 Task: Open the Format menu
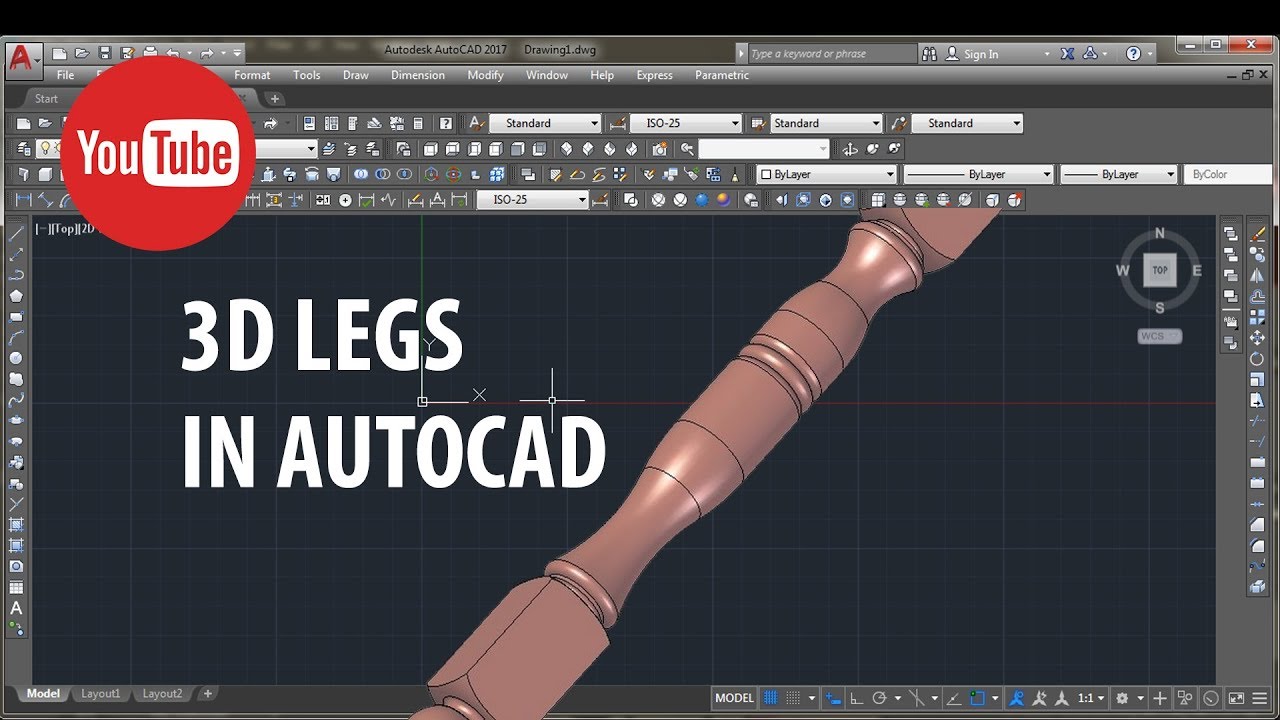[x=252, y=75]
